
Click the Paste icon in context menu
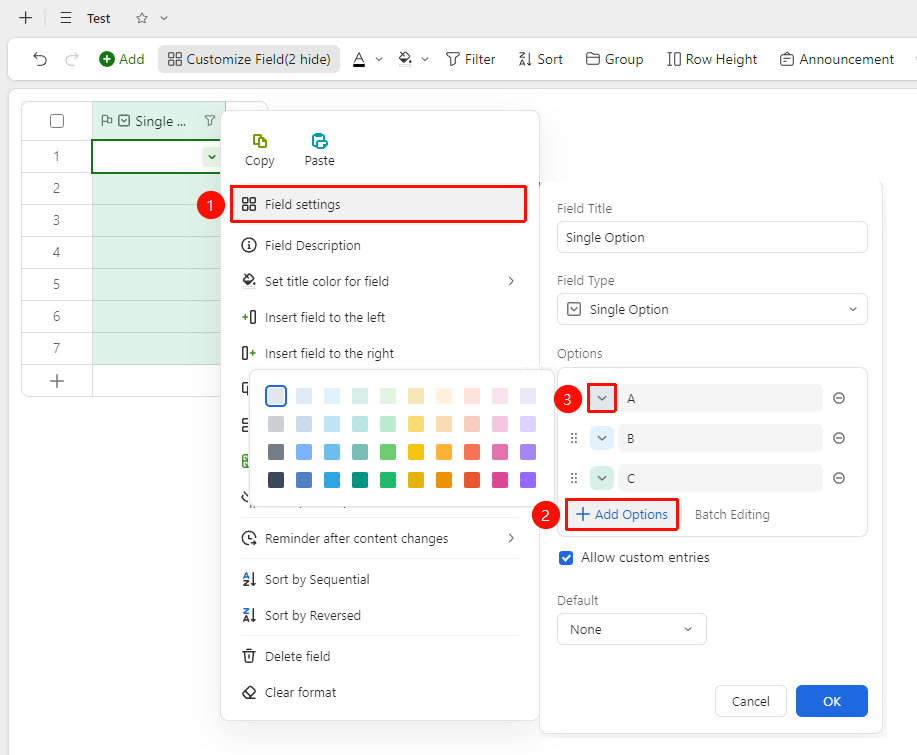point(319,141)
